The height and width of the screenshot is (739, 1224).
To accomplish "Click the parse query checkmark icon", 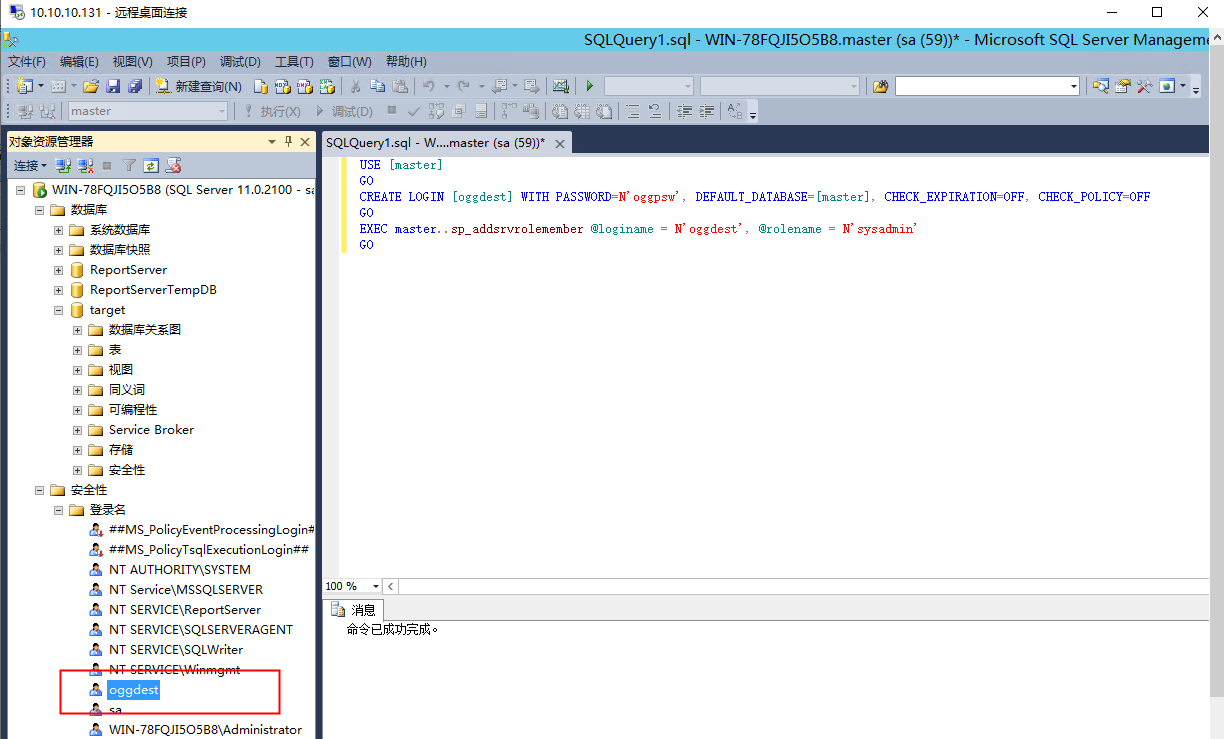I will [x=413, y=111].
